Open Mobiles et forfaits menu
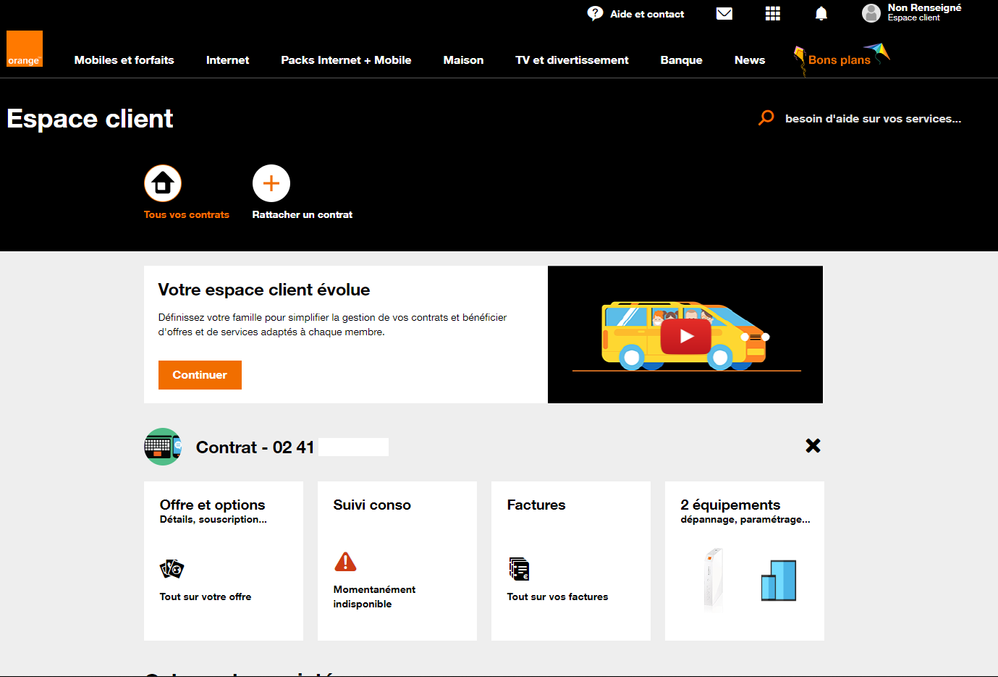Screen dimensions: 998x677 pos(124,60)
